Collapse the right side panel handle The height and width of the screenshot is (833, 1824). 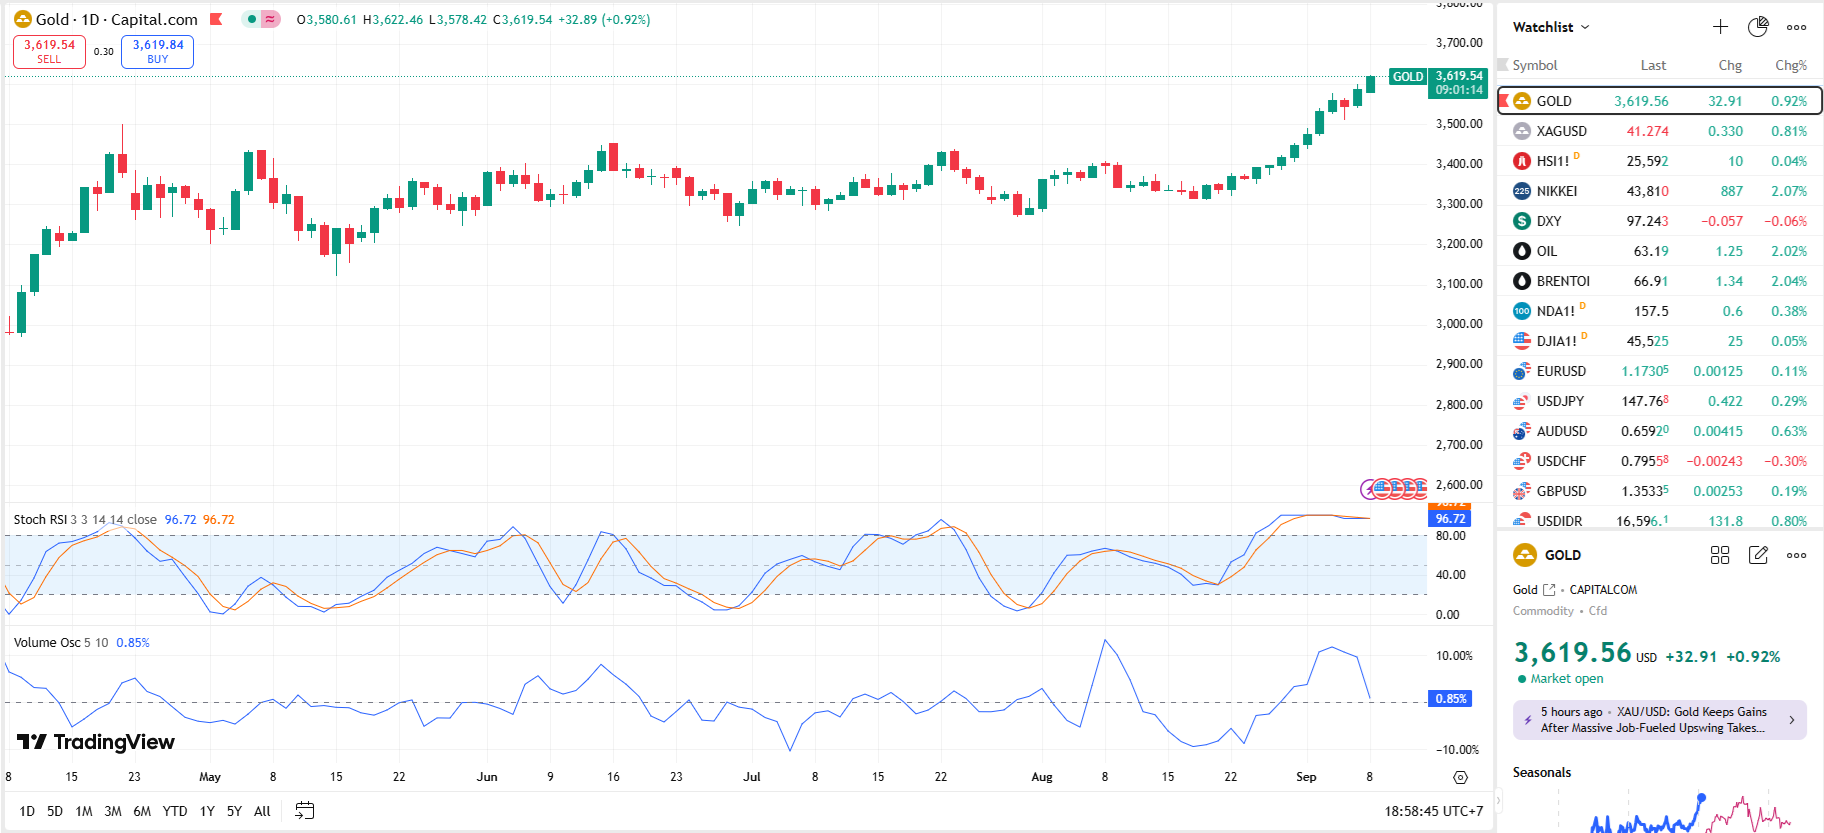pos(1498,800)
